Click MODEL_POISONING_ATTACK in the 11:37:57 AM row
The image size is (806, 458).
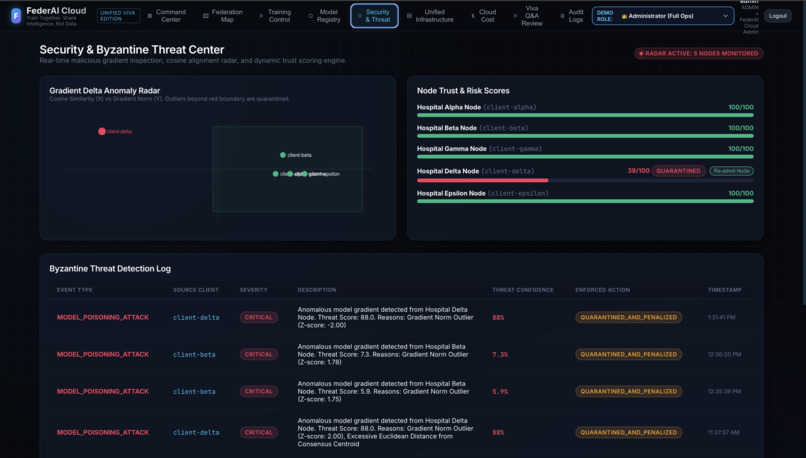click(103, 433)
